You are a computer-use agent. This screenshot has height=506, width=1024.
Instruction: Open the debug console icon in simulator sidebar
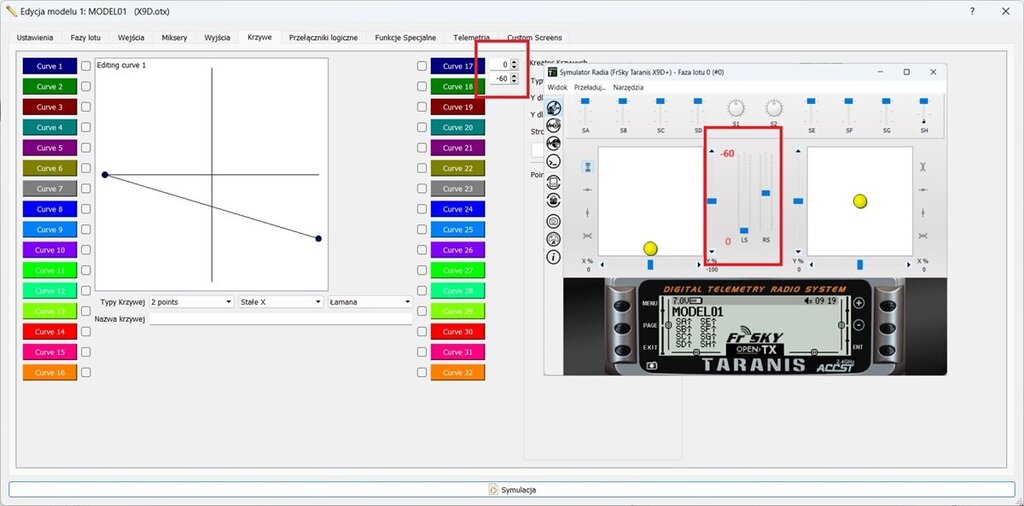554,162
